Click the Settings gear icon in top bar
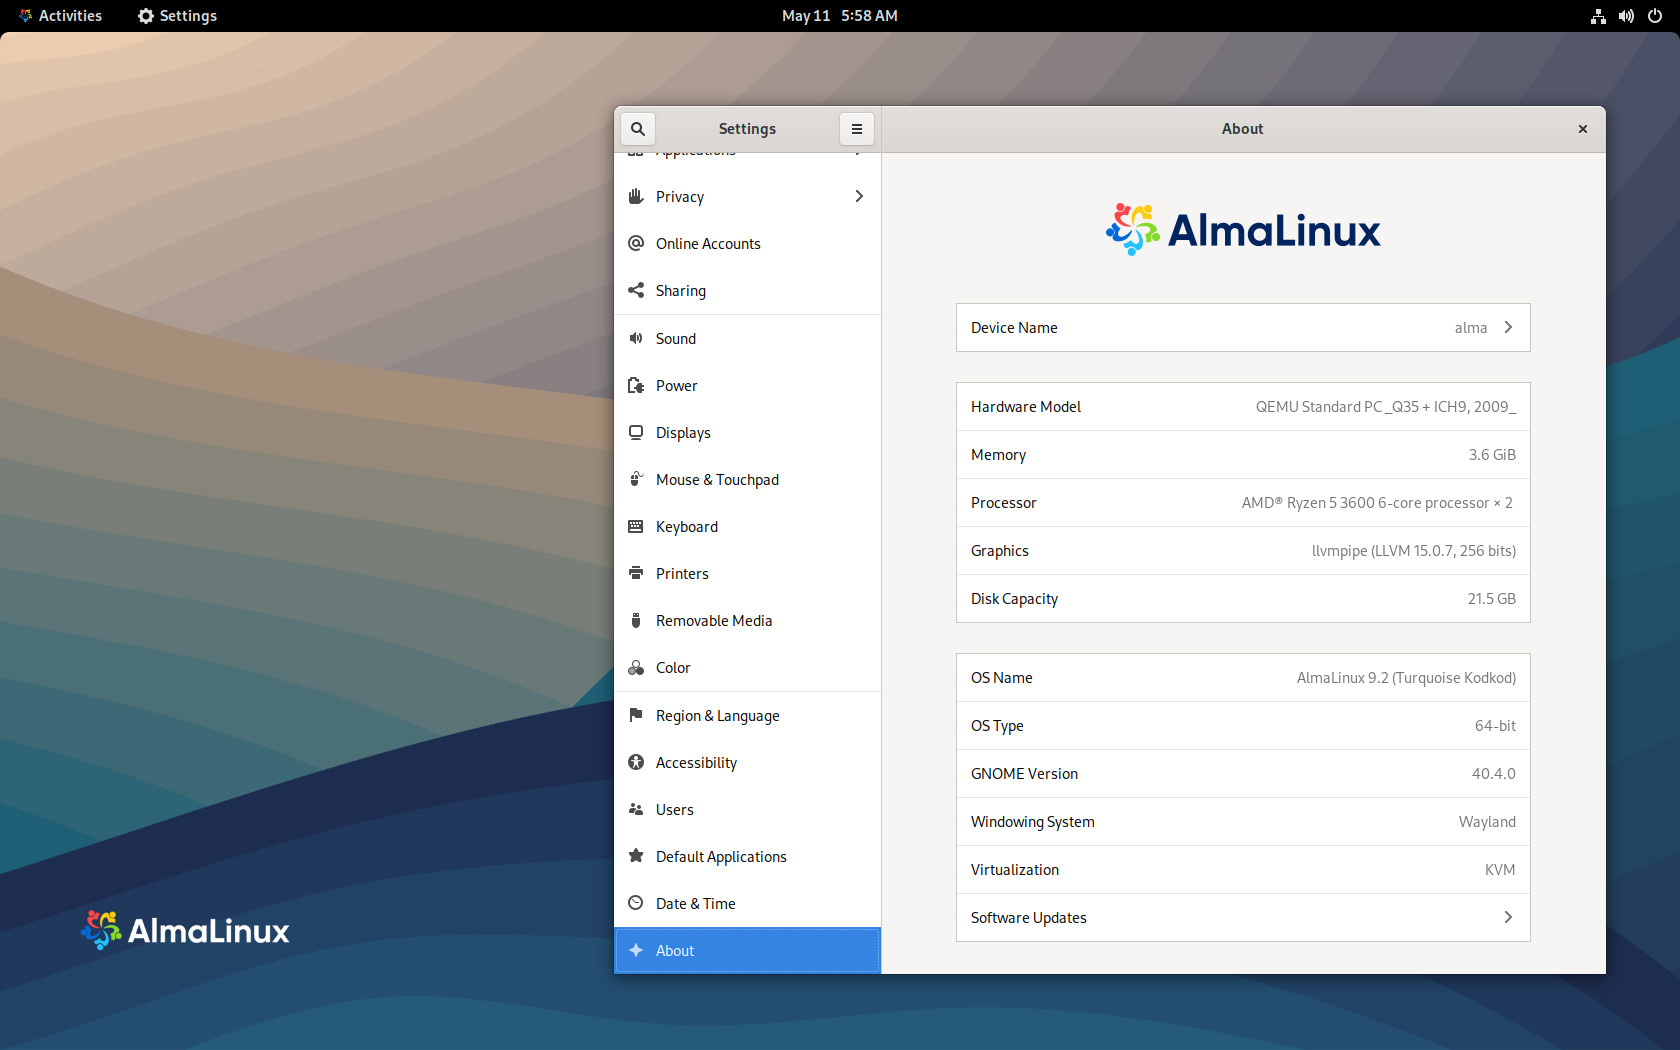Viewport: 1680px width, 1050px height. click(x=146, y=16)
